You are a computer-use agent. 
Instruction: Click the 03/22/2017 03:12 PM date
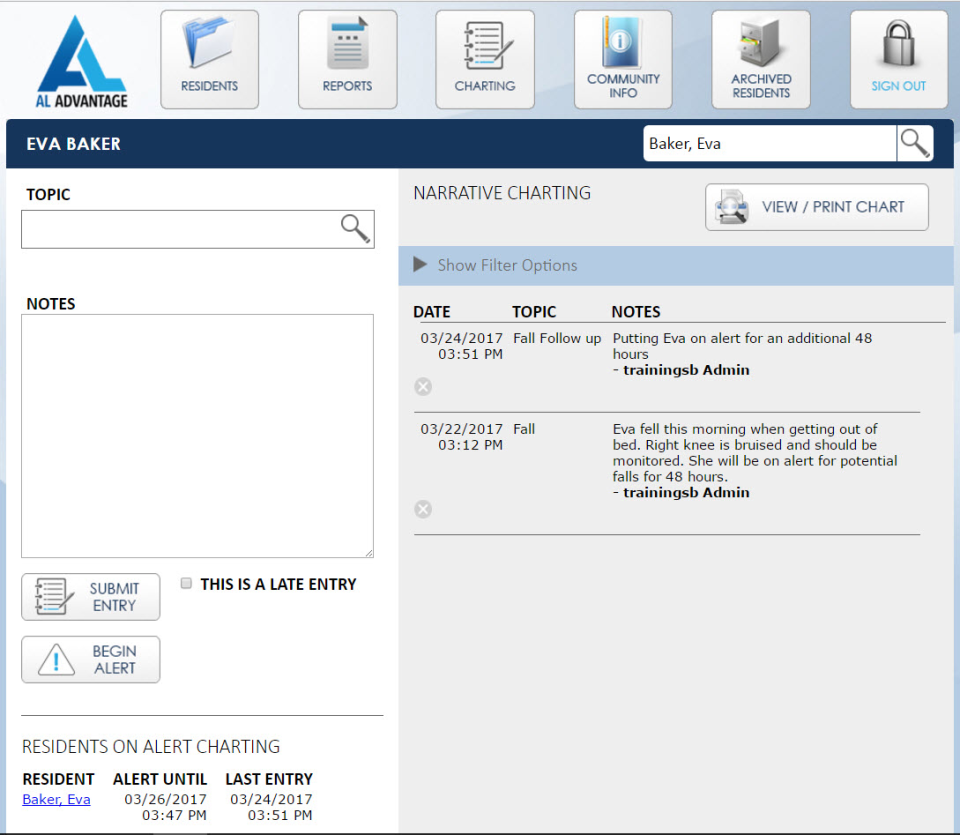tap(462, 436)
